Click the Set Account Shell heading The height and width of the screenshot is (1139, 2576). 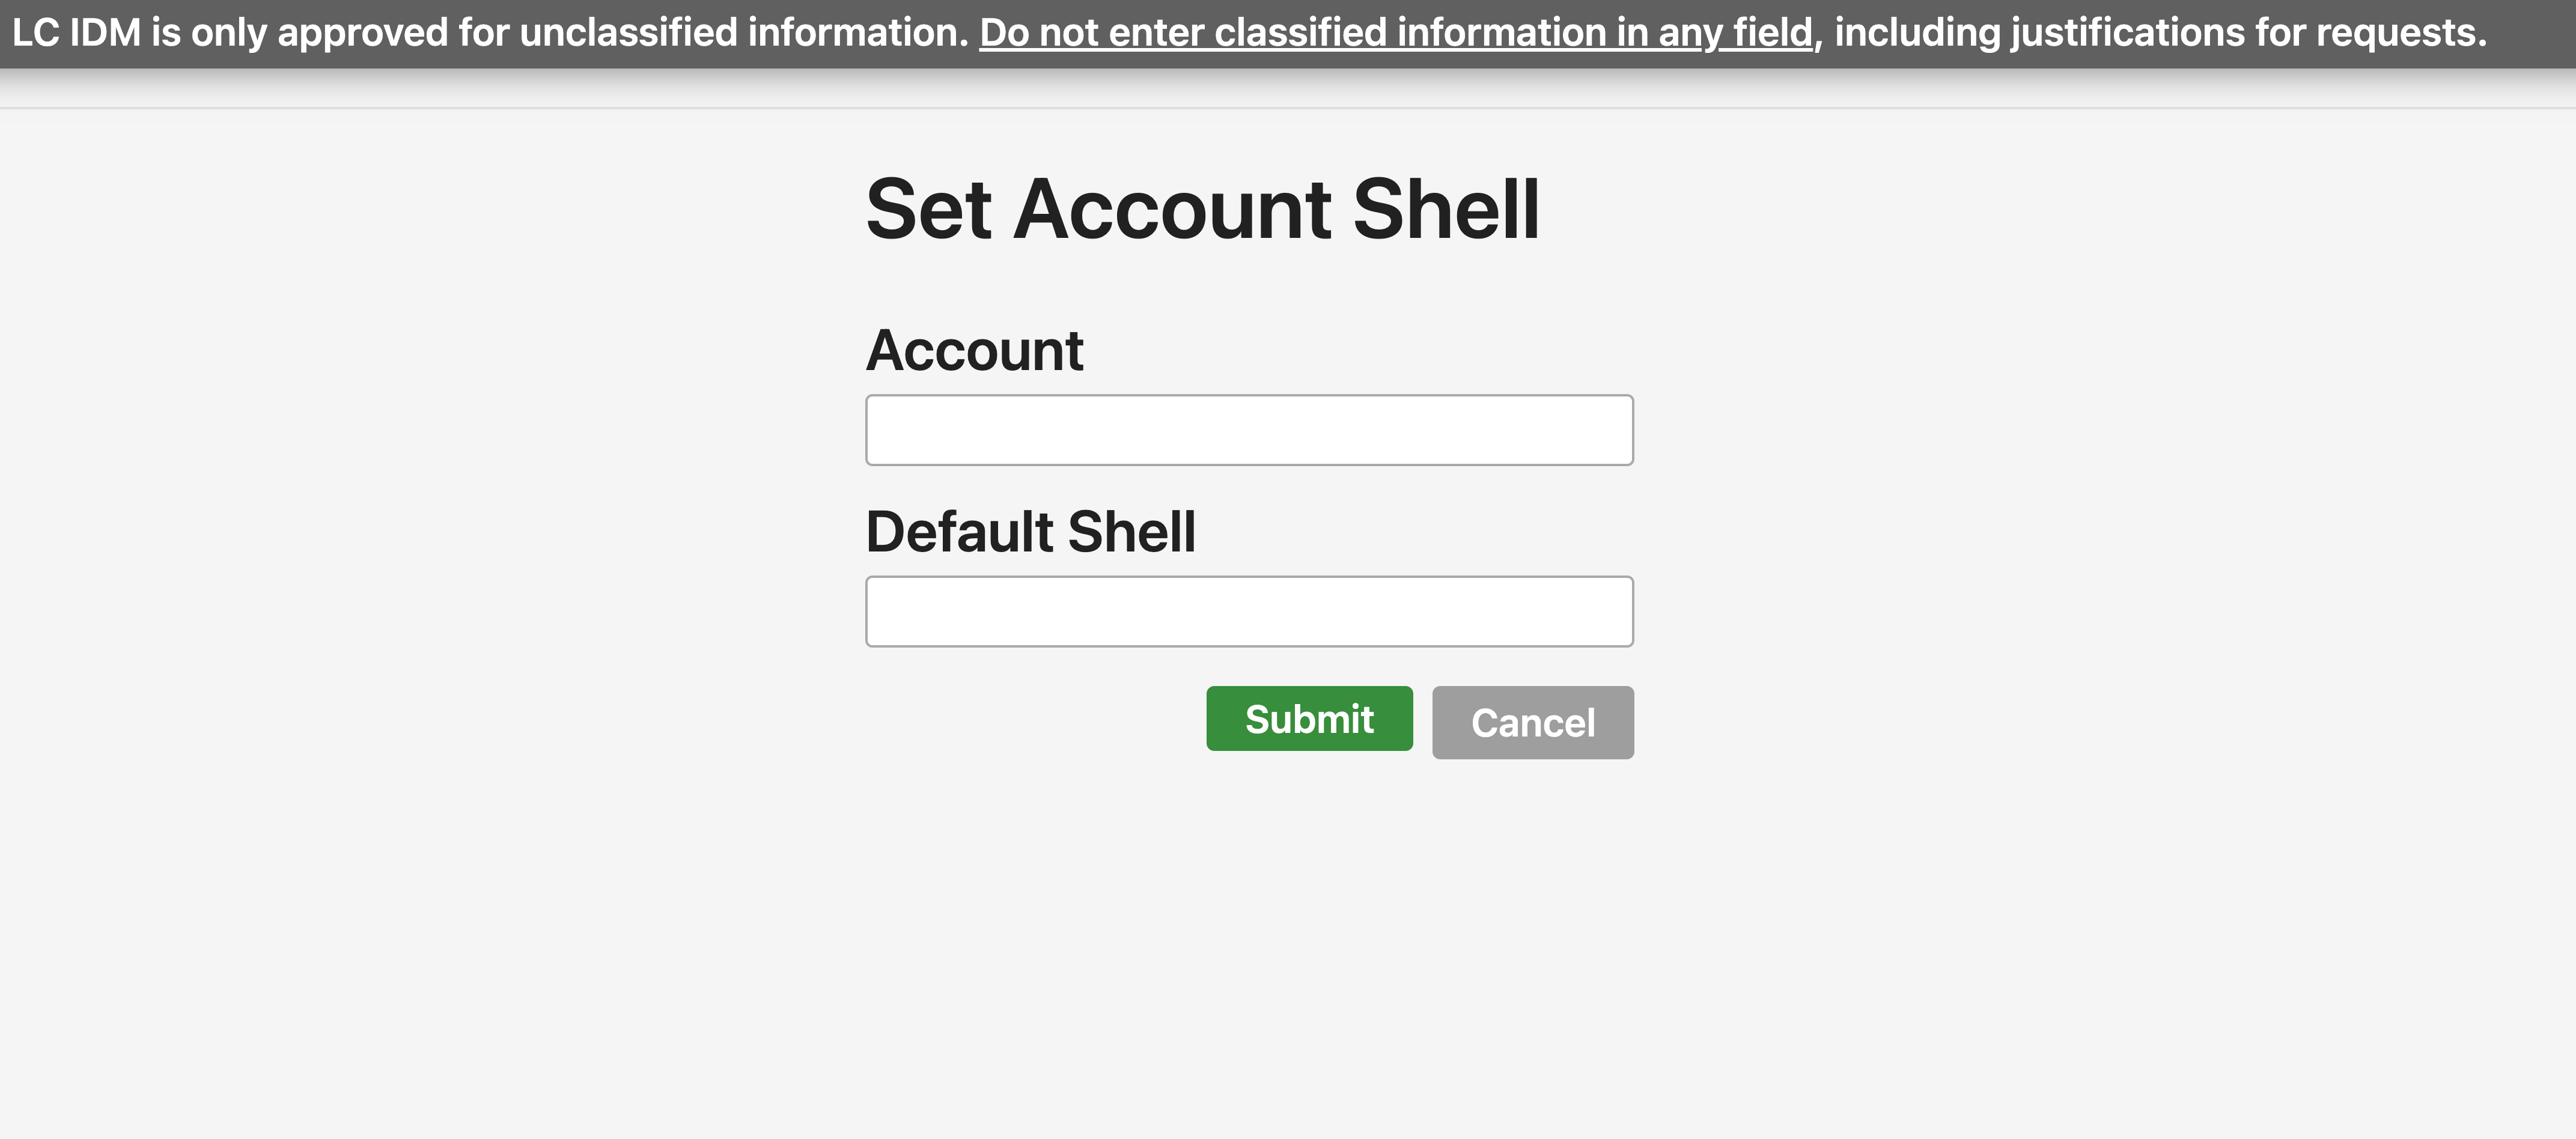coord(1203,209)
